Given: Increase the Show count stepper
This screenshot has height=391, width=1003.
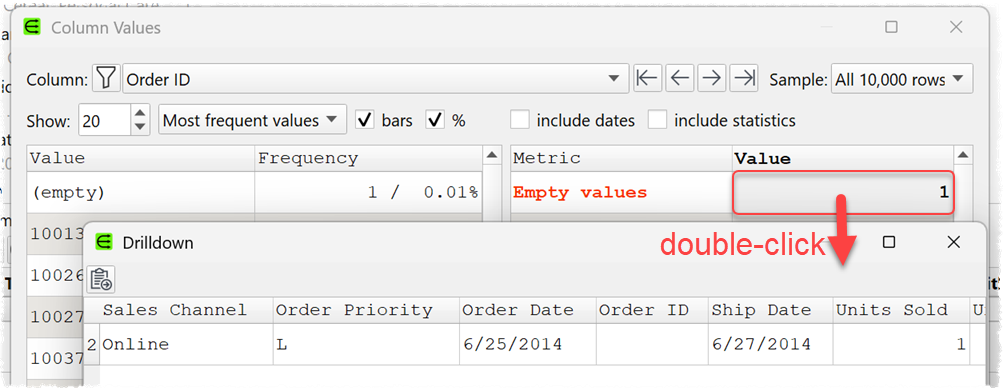Looking at the screenshot, I should tap(140, 113).
